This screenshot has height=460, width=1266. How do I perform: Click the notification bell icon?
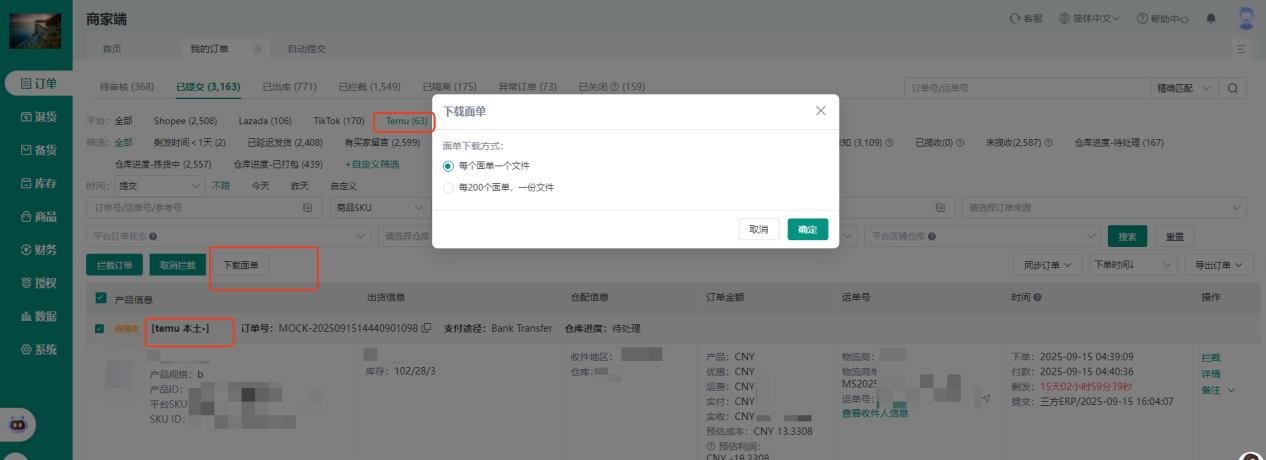[x=1211, y=18]
